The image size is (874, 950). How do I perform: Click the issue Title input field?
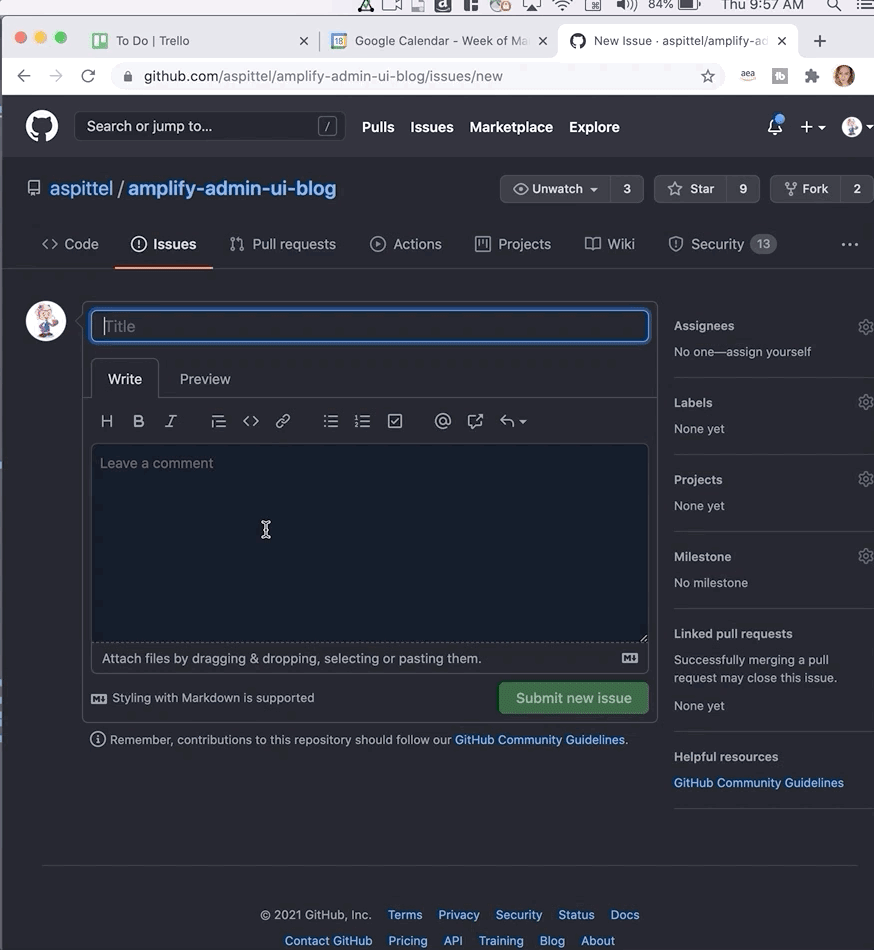click(x=369, y=326)
